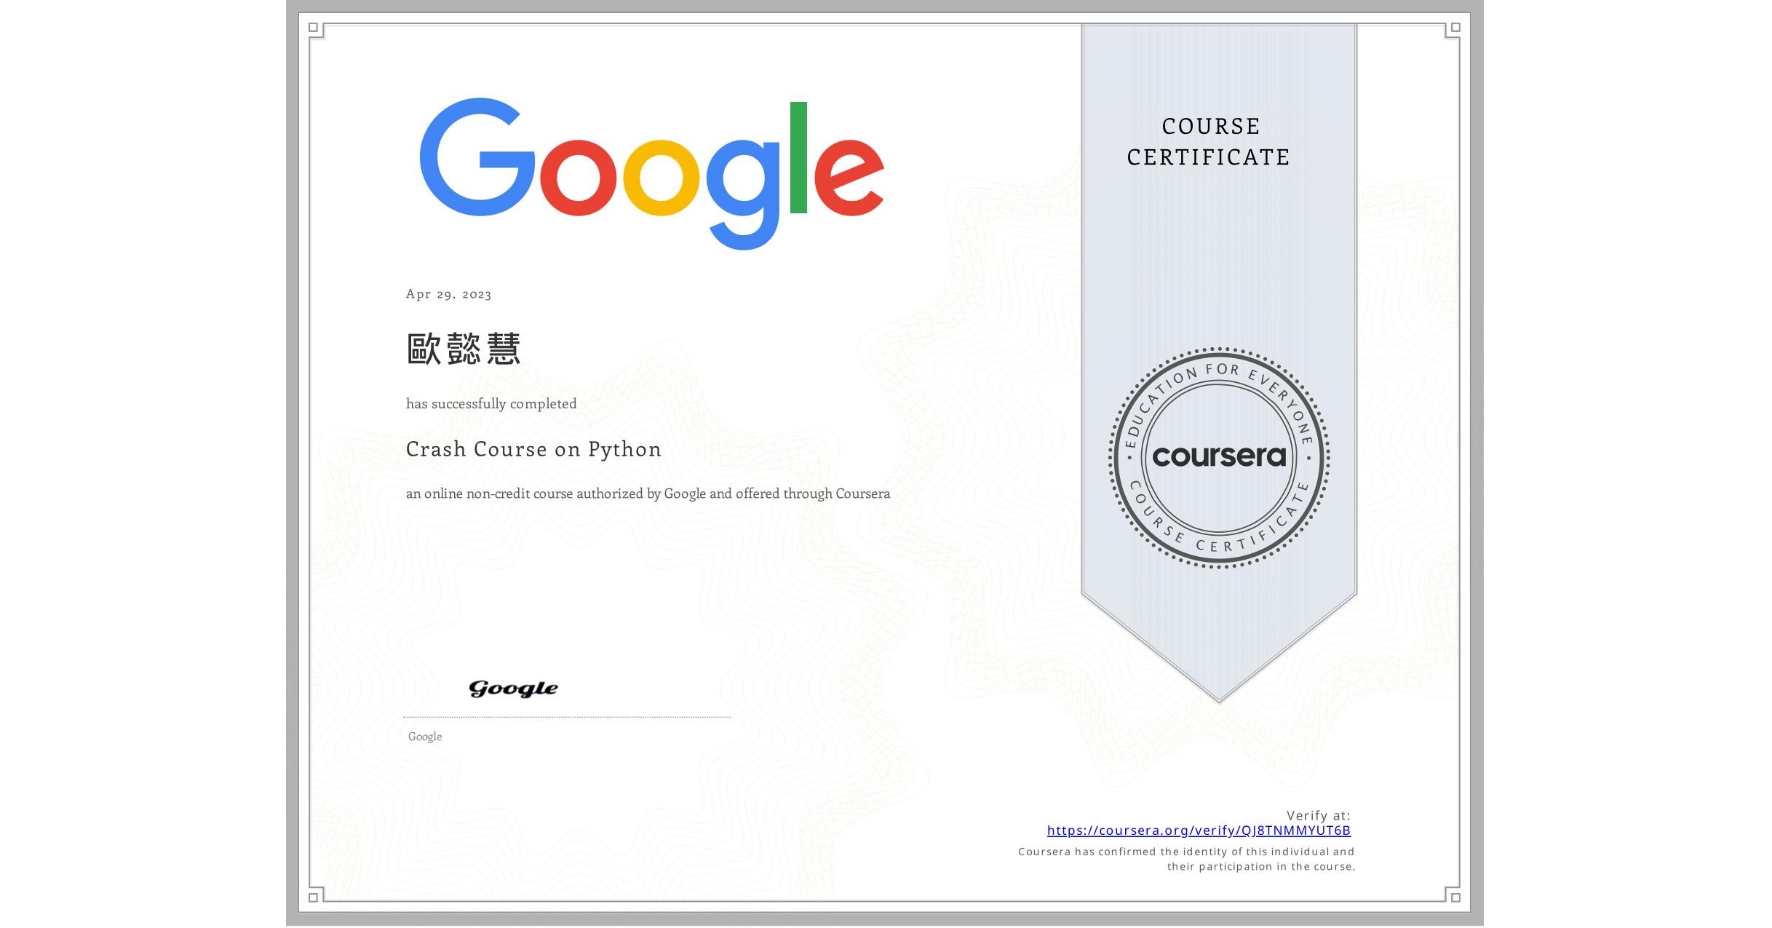
Task: Select the Google signature above the signature line
Action: coord(512,688)
